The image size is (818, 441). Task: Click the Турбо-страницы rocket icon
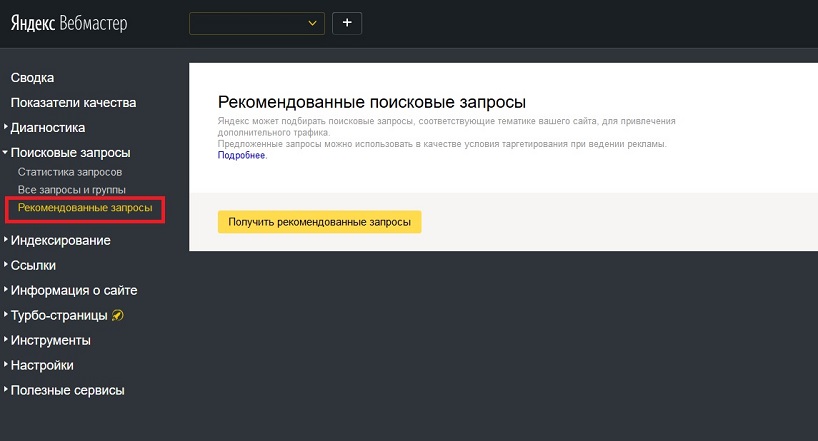point(118,315)
